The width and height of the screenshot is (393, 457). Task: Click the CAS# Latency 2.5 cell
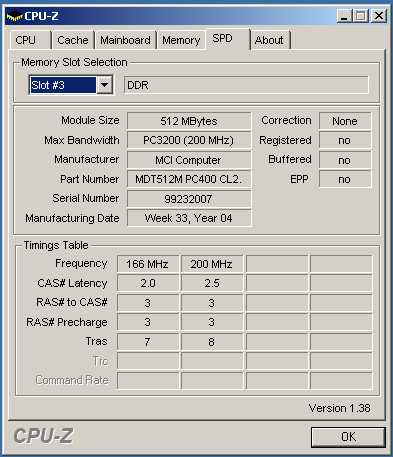[x=211, y=283]
